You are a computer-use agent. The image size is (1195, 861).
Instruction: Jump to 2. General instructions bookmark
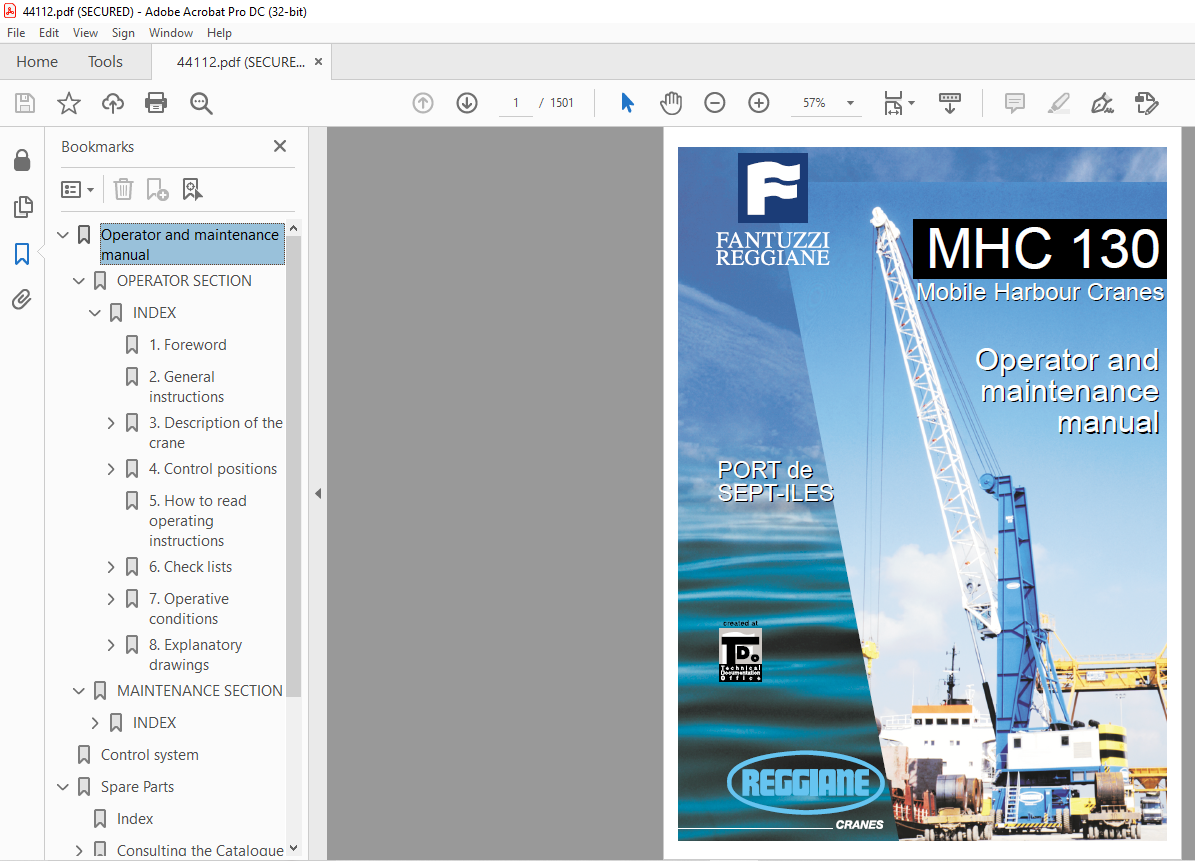coord(186,386)
